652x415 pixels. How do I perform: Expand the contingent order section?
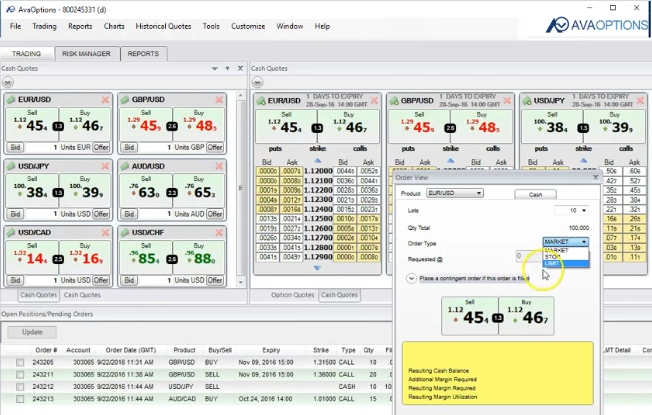click(x=411, y=279)
